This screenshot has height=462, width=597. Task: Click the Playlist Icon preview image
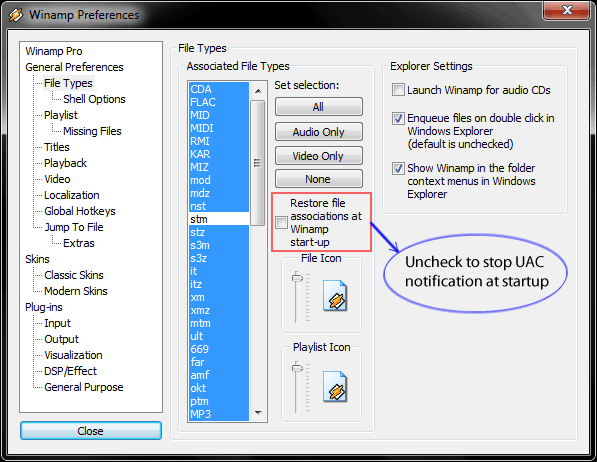click(335, 387)
